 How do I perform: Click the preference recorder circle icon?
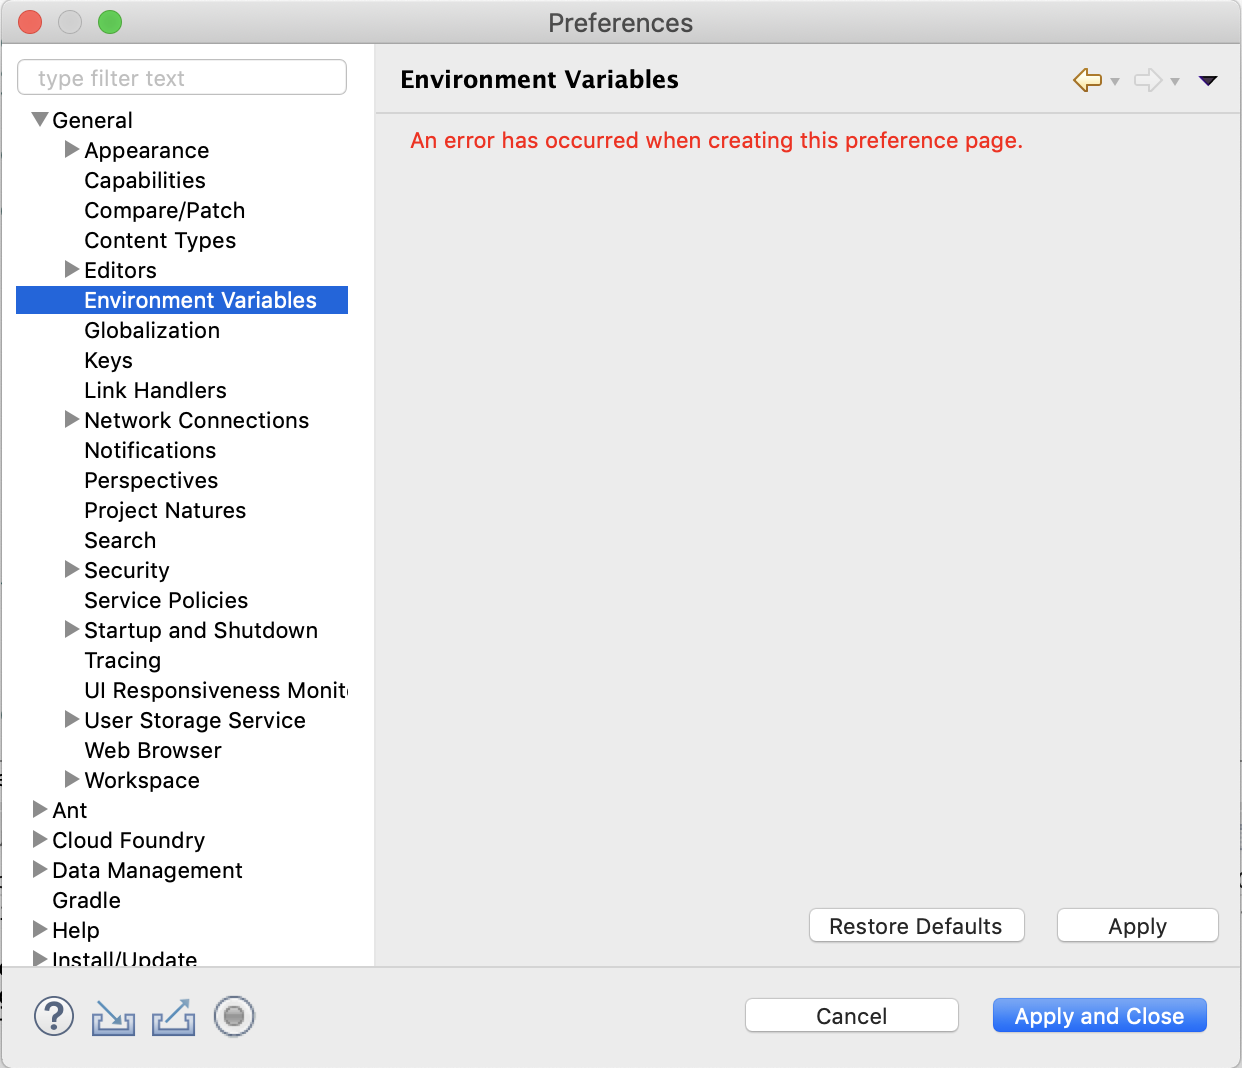(233, 1015)
